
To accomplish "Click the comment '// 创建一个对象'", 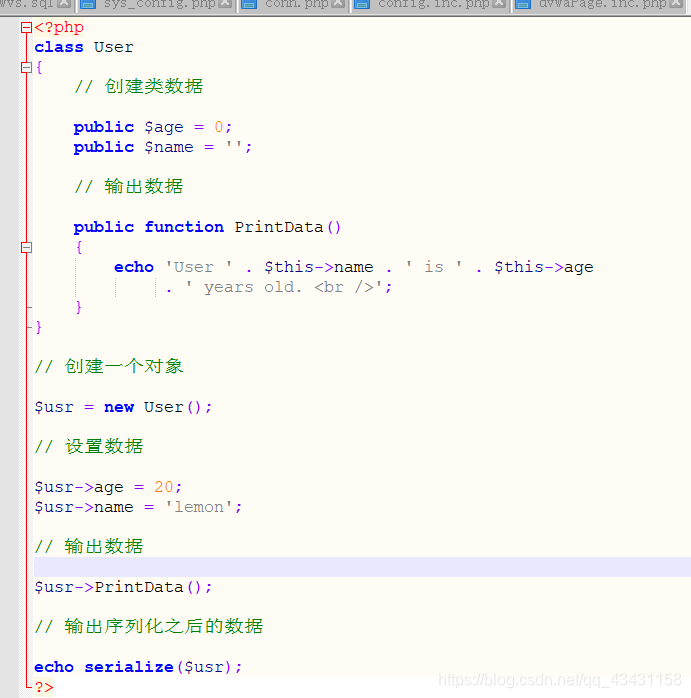I will click(109, 366).
